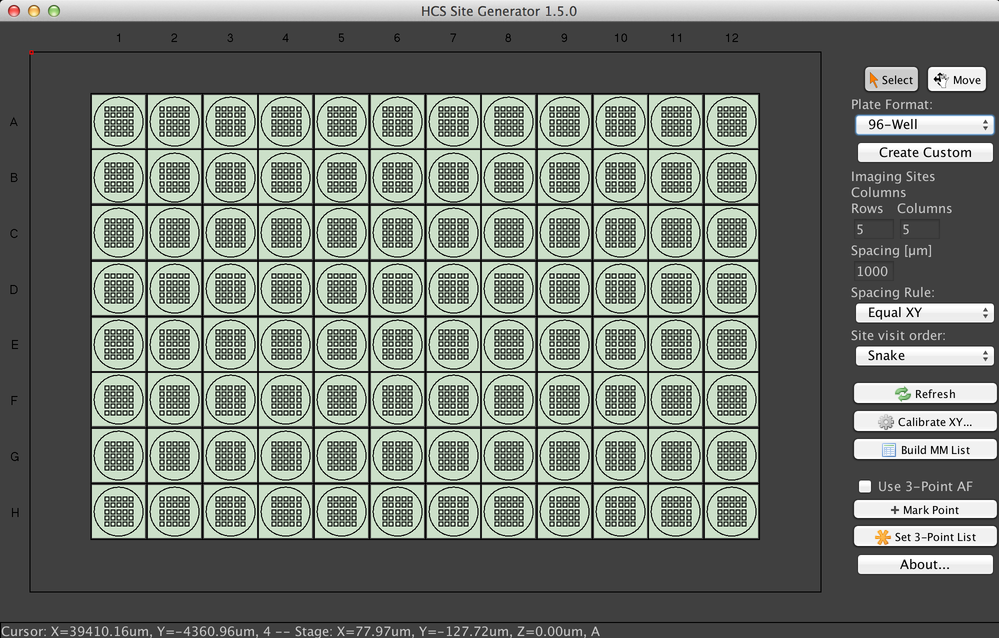Select well E4 on the plate

coord(286,345)
